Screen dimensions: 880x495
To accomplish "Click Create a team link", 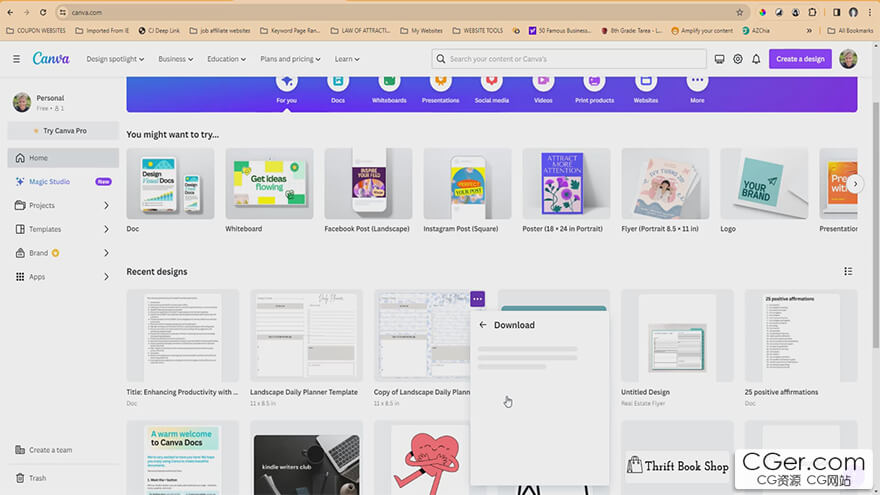I will click(x=44, y=450).
